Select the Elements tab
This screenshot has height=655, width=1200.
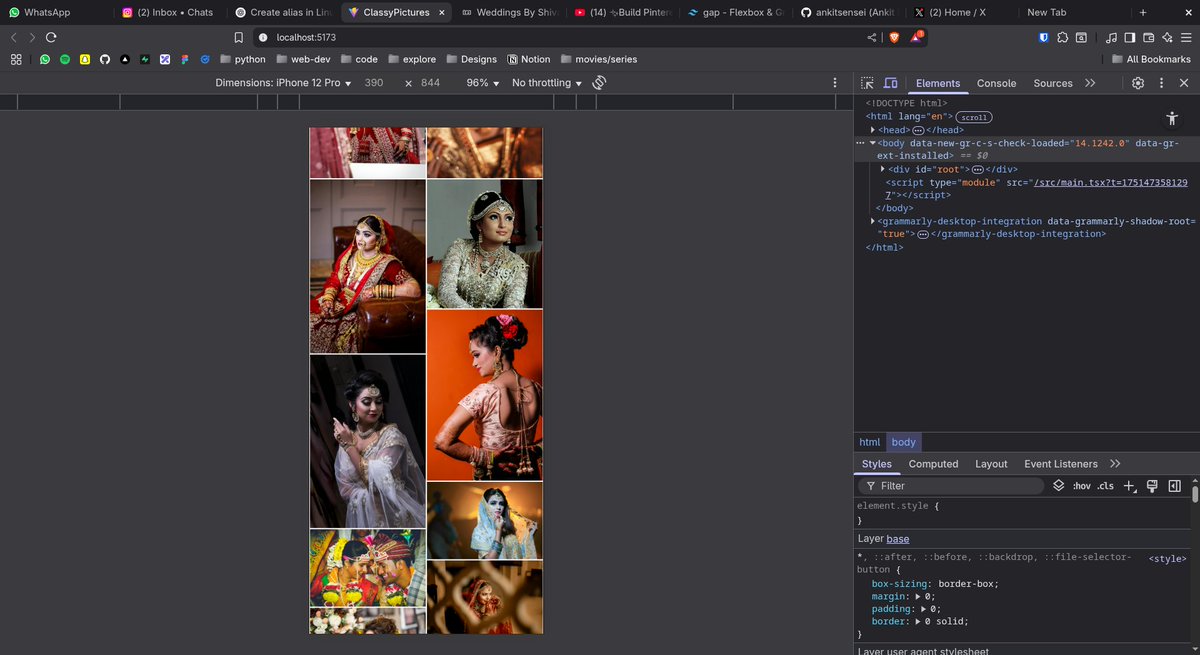tap(938, 83)
